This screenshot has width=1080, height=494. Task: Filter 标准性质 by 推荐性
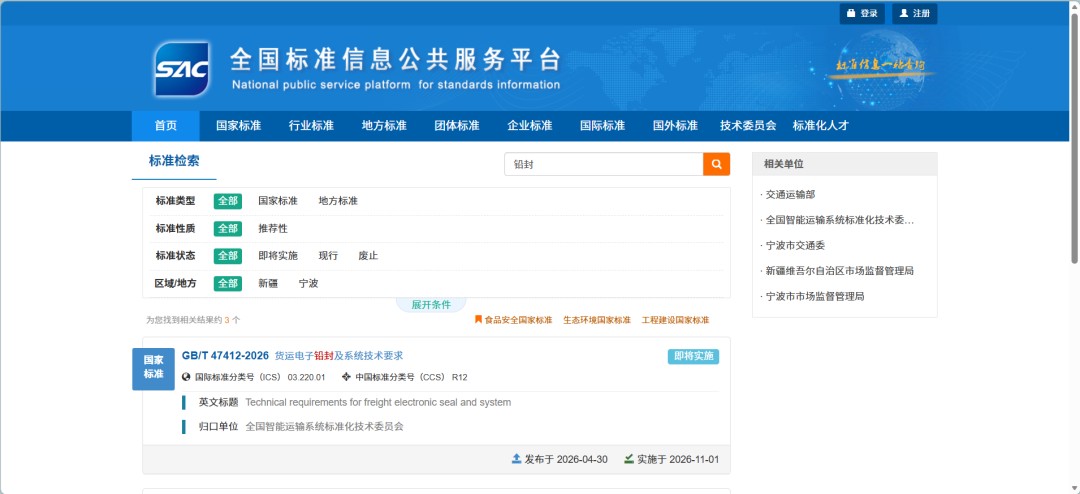pos(273,229)
